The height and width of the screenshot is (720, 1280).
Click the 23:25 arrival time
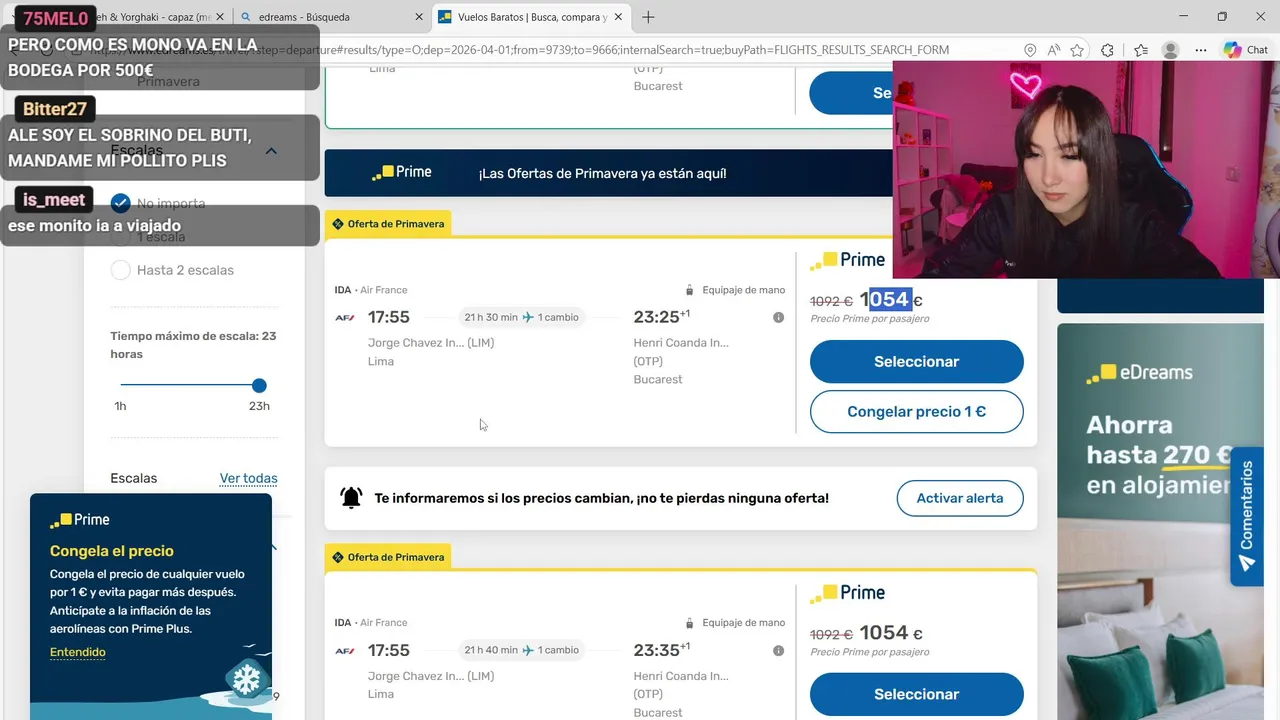click(x=656, y=317)
